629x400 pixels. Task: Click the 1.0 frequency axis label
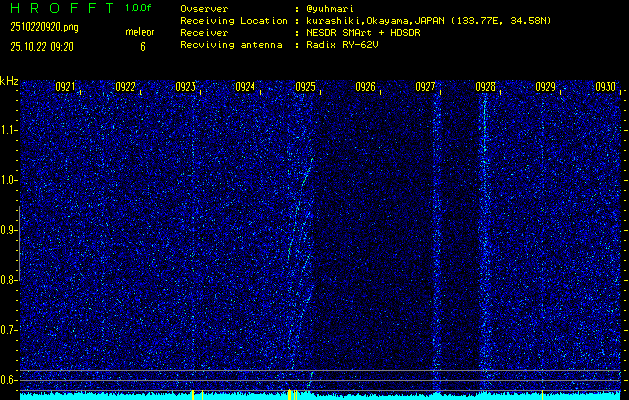pos(7,180)
